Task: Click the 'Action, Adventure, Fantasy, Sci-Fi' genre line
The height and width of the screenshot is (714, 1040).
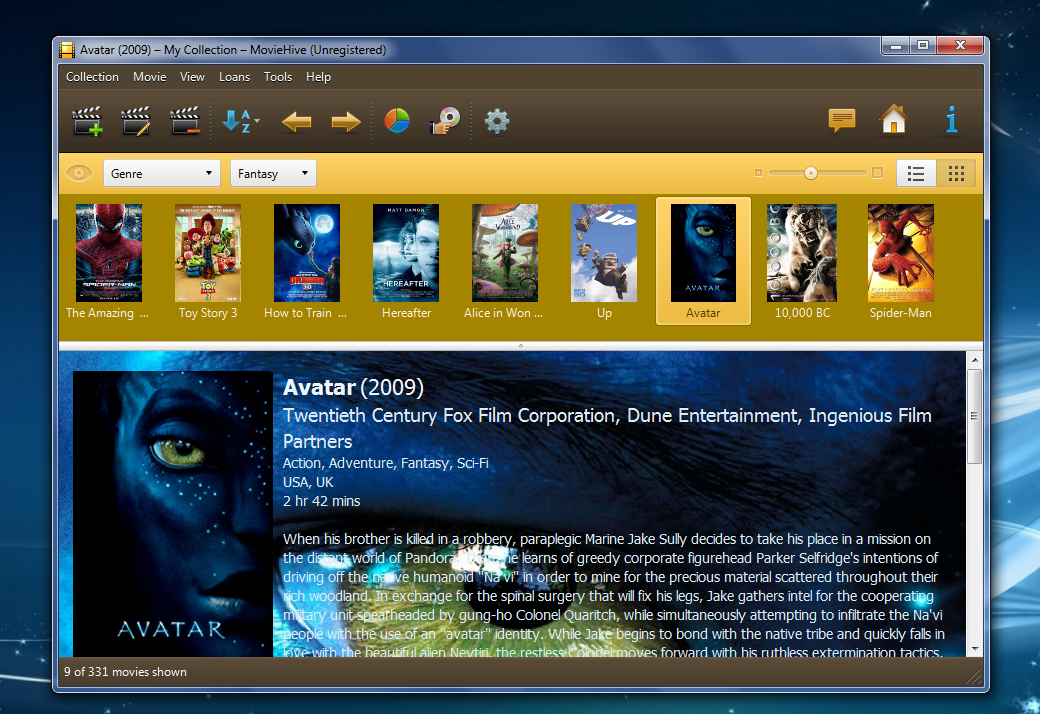Action: 386,463
